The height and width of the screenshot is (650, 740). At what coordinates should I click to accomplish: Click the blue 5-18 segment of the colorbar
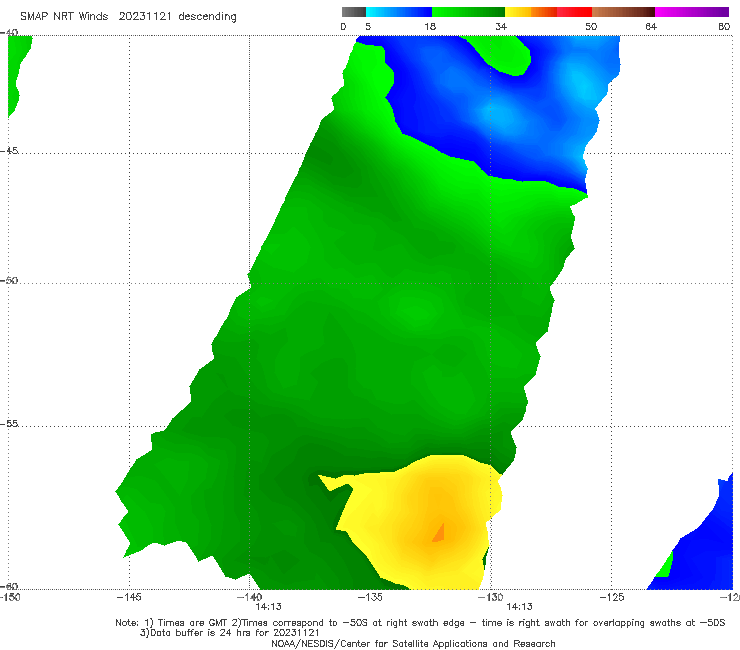(399, 12)
